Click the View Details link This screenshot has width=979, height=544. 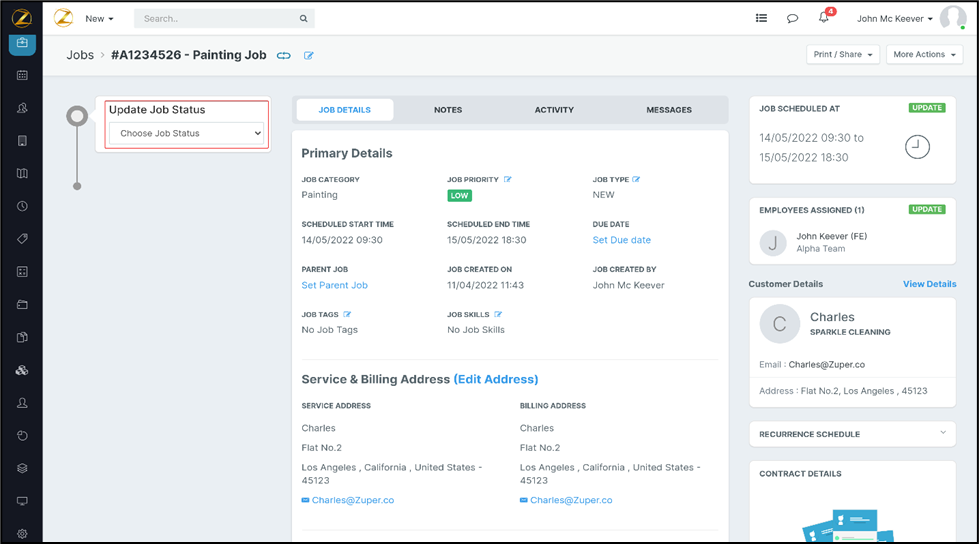929,284
